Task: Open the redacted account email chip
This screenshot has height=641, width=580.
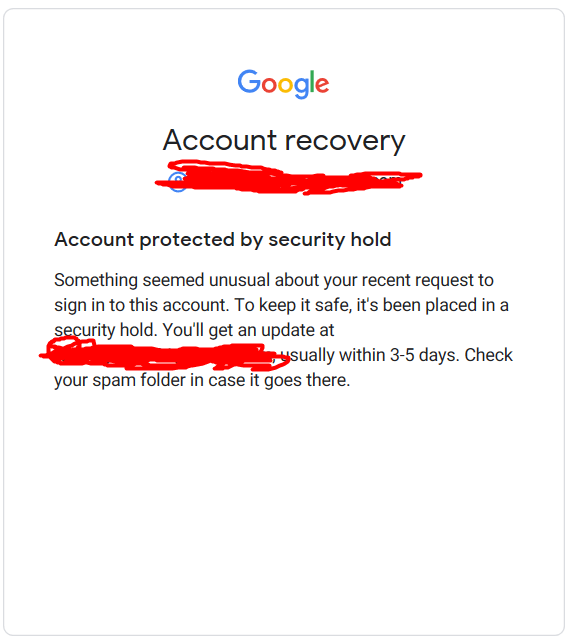Action: (288, 177)
